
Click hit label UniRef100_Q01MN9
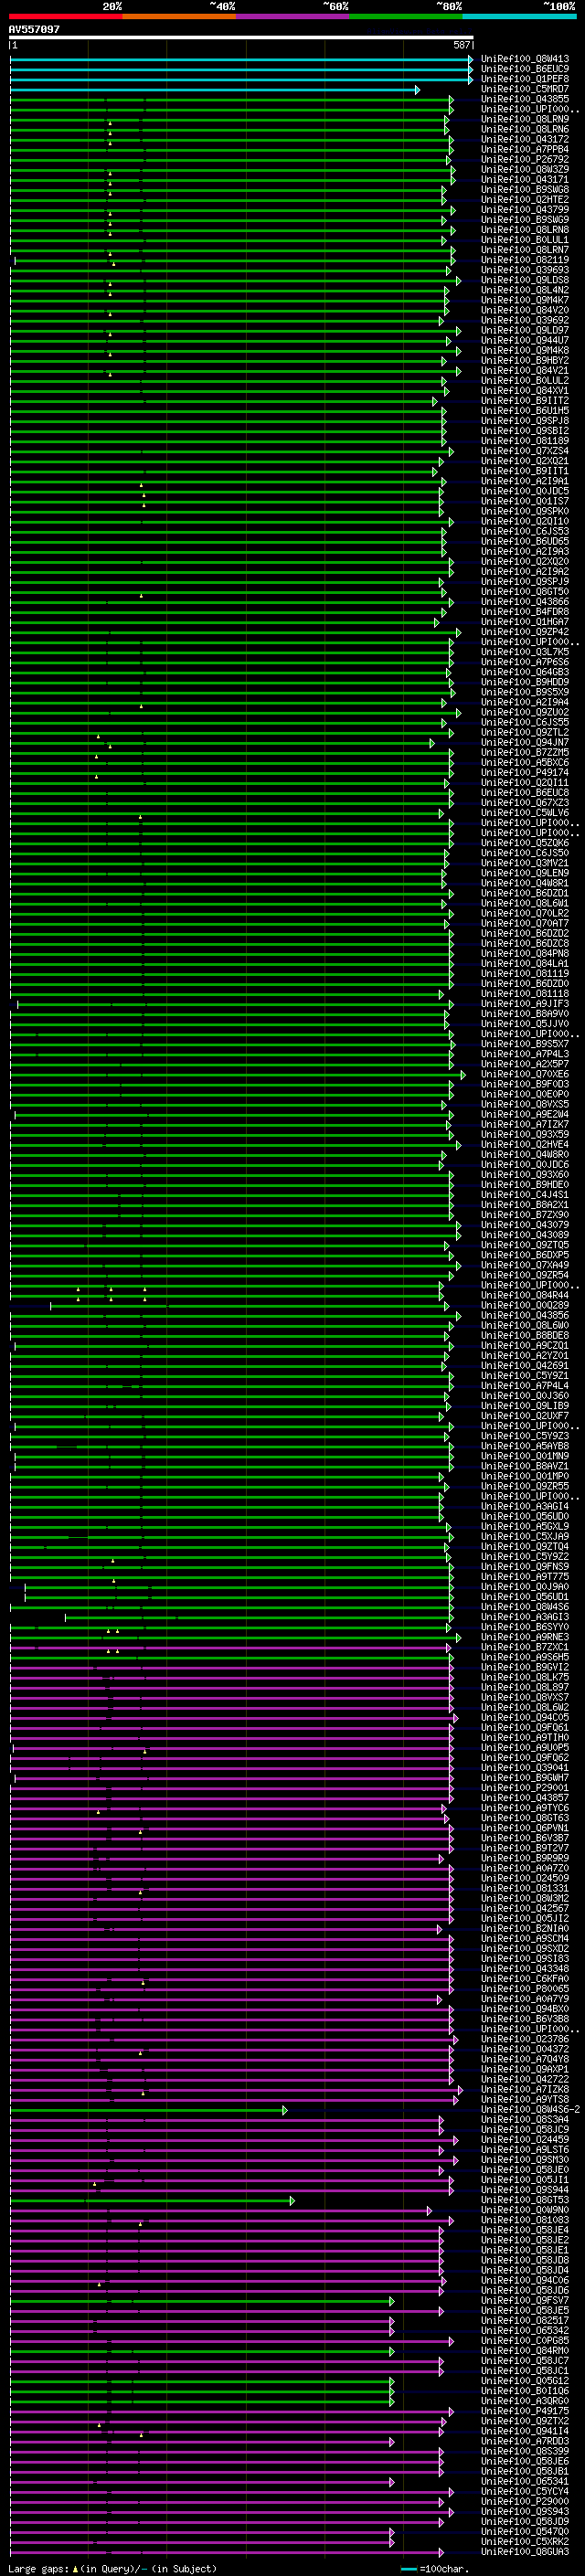point(525,1456)
